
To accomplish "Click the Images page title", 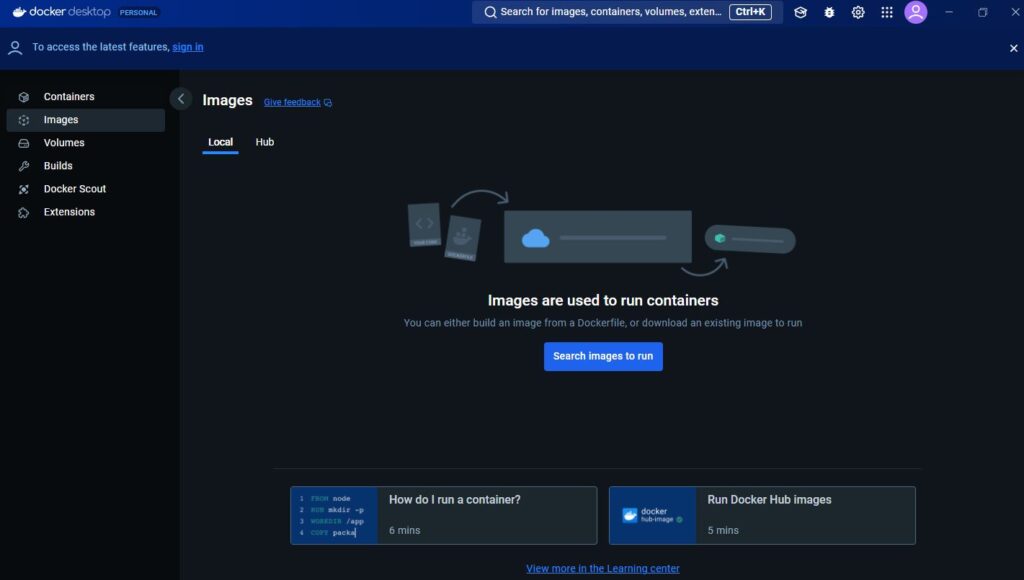I will tap(227, 100).
